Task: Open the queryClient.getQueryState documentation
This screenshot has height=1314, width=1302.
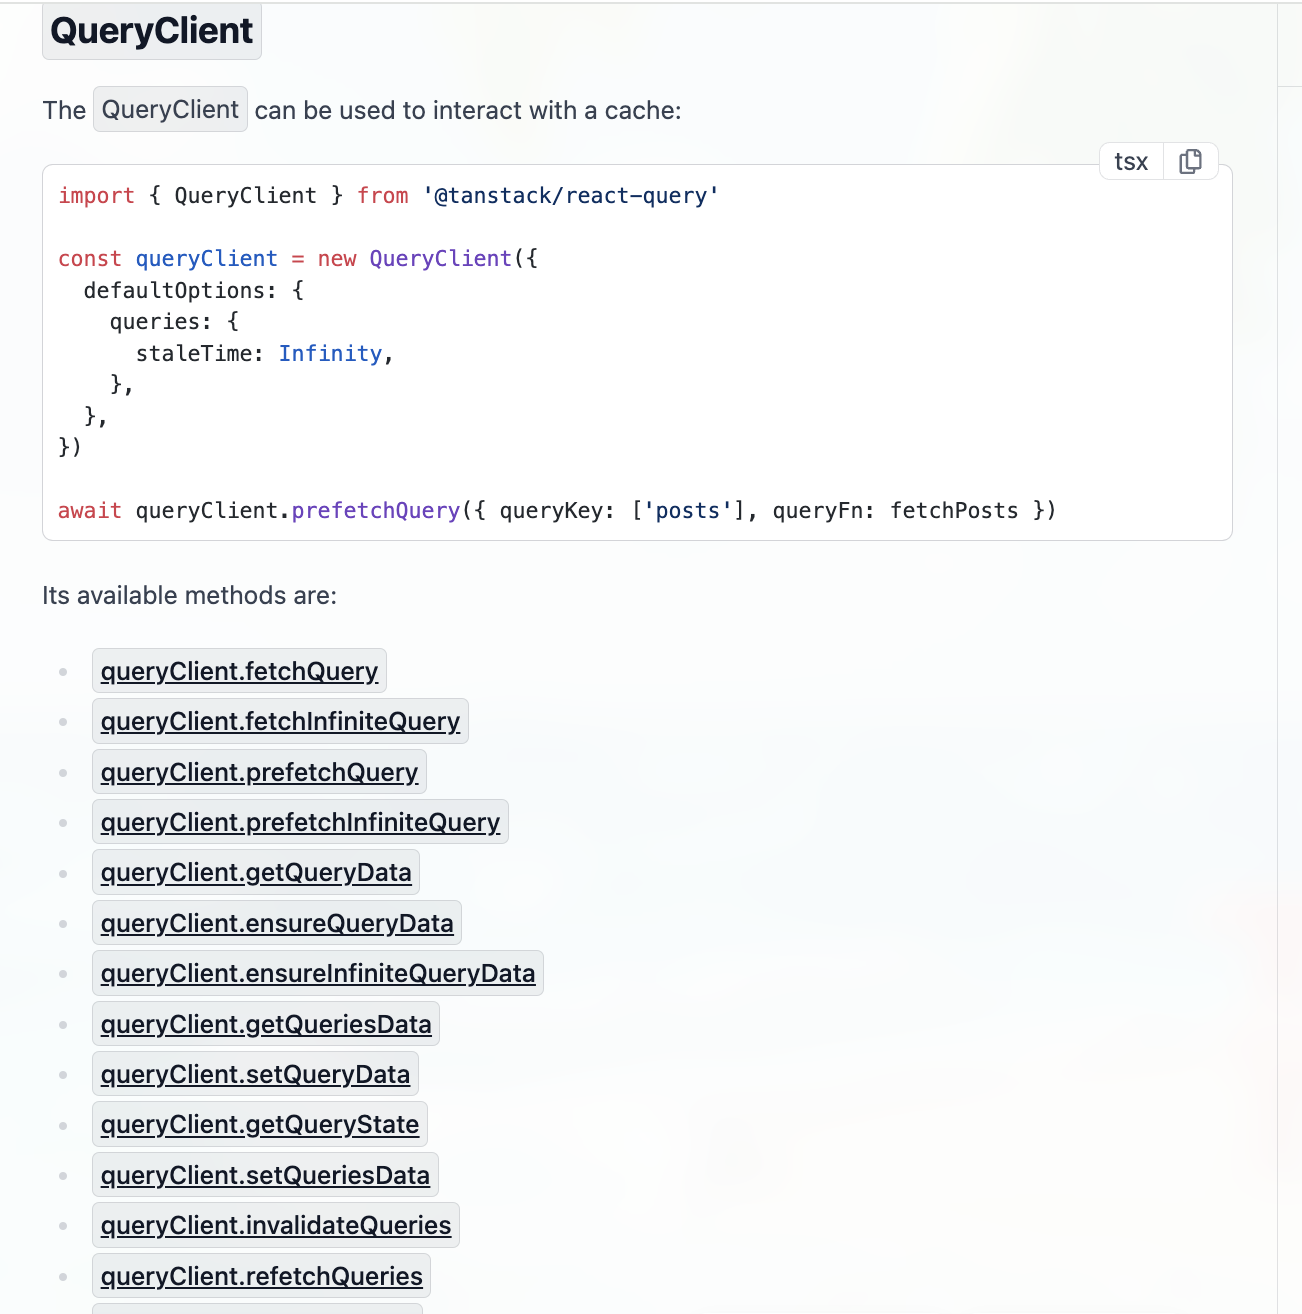Action: pos(260,1124)
